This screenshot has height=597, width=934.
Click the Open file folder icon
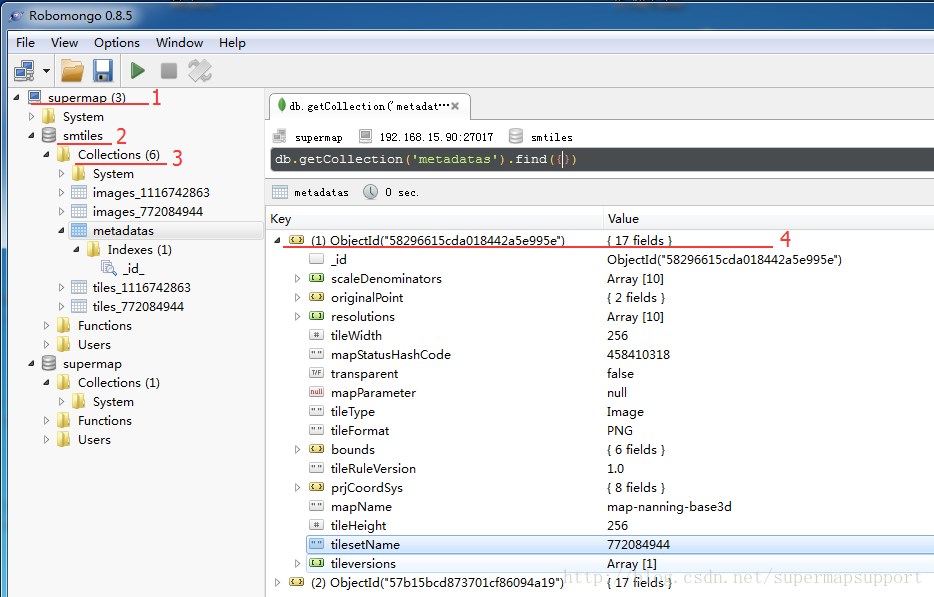[x=73, y=71]
